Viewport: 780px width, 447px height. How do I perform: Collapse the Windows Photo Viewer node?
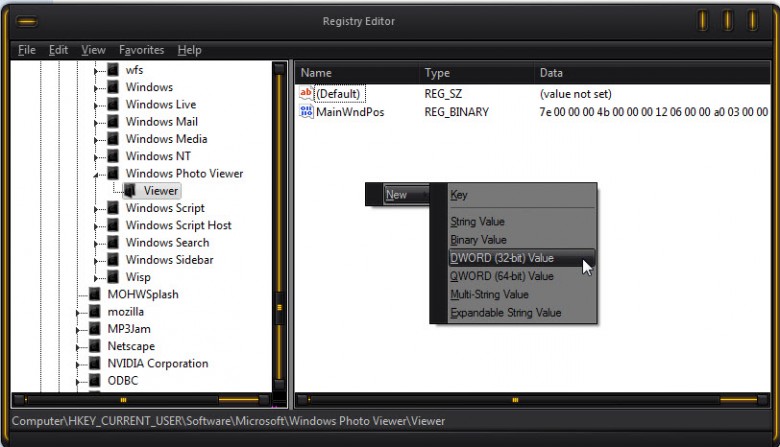[x=96, y=175]
